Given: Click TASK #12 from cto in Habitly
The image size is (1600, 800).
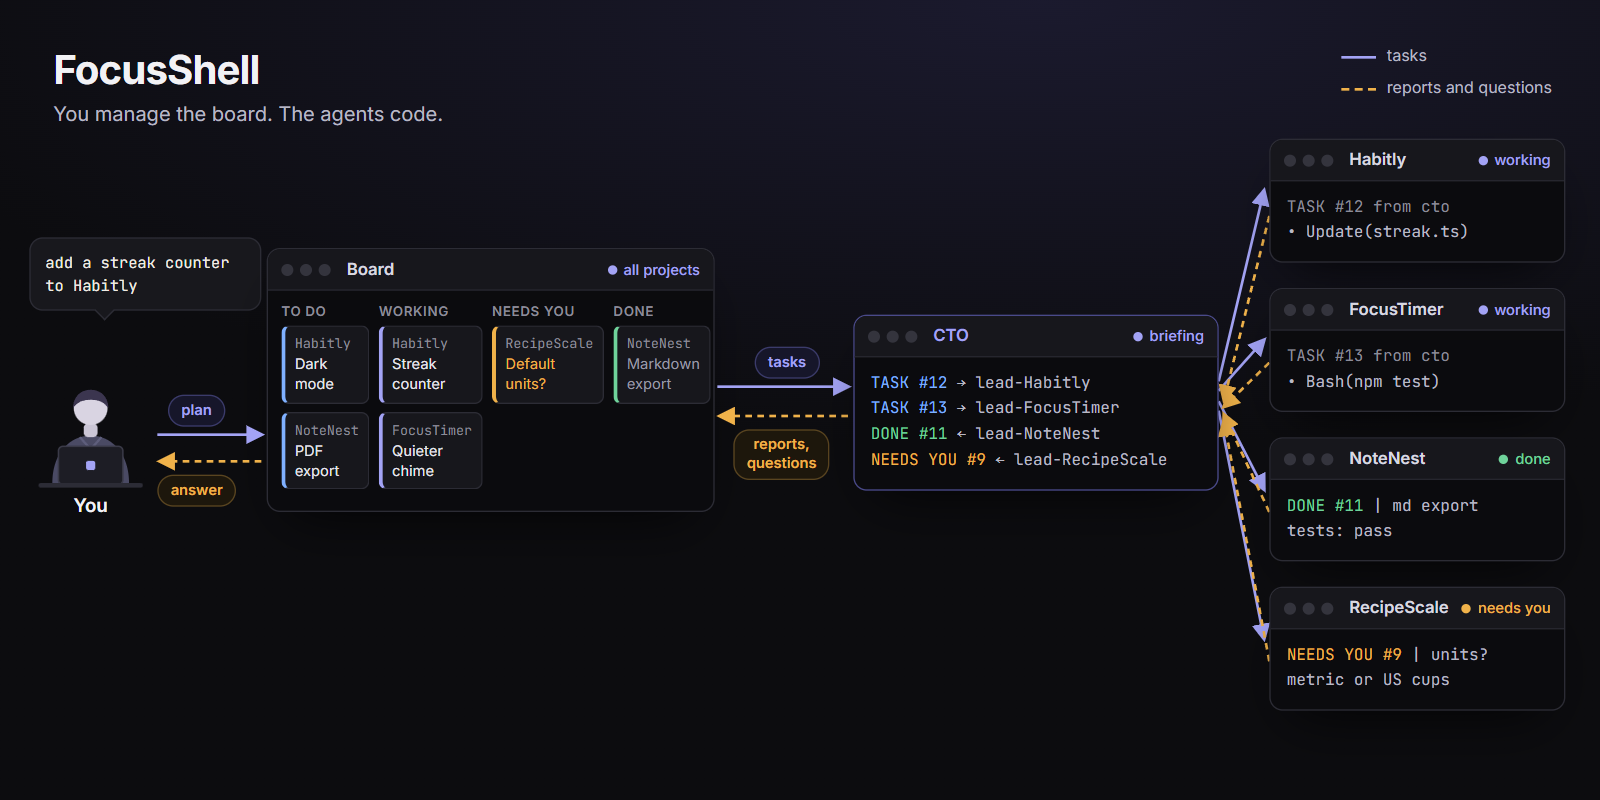Looking at the screenshot, I should click(x=1368, y=207).
